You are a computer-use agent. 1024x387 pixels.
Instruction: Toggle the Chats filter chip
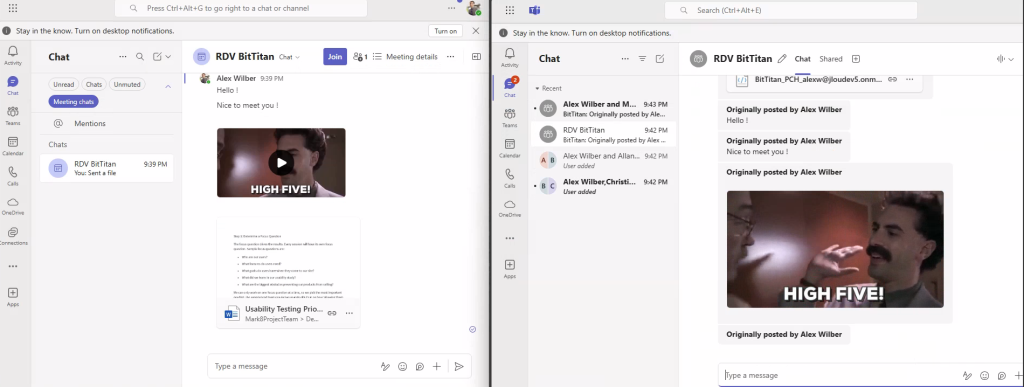[94, 85]
